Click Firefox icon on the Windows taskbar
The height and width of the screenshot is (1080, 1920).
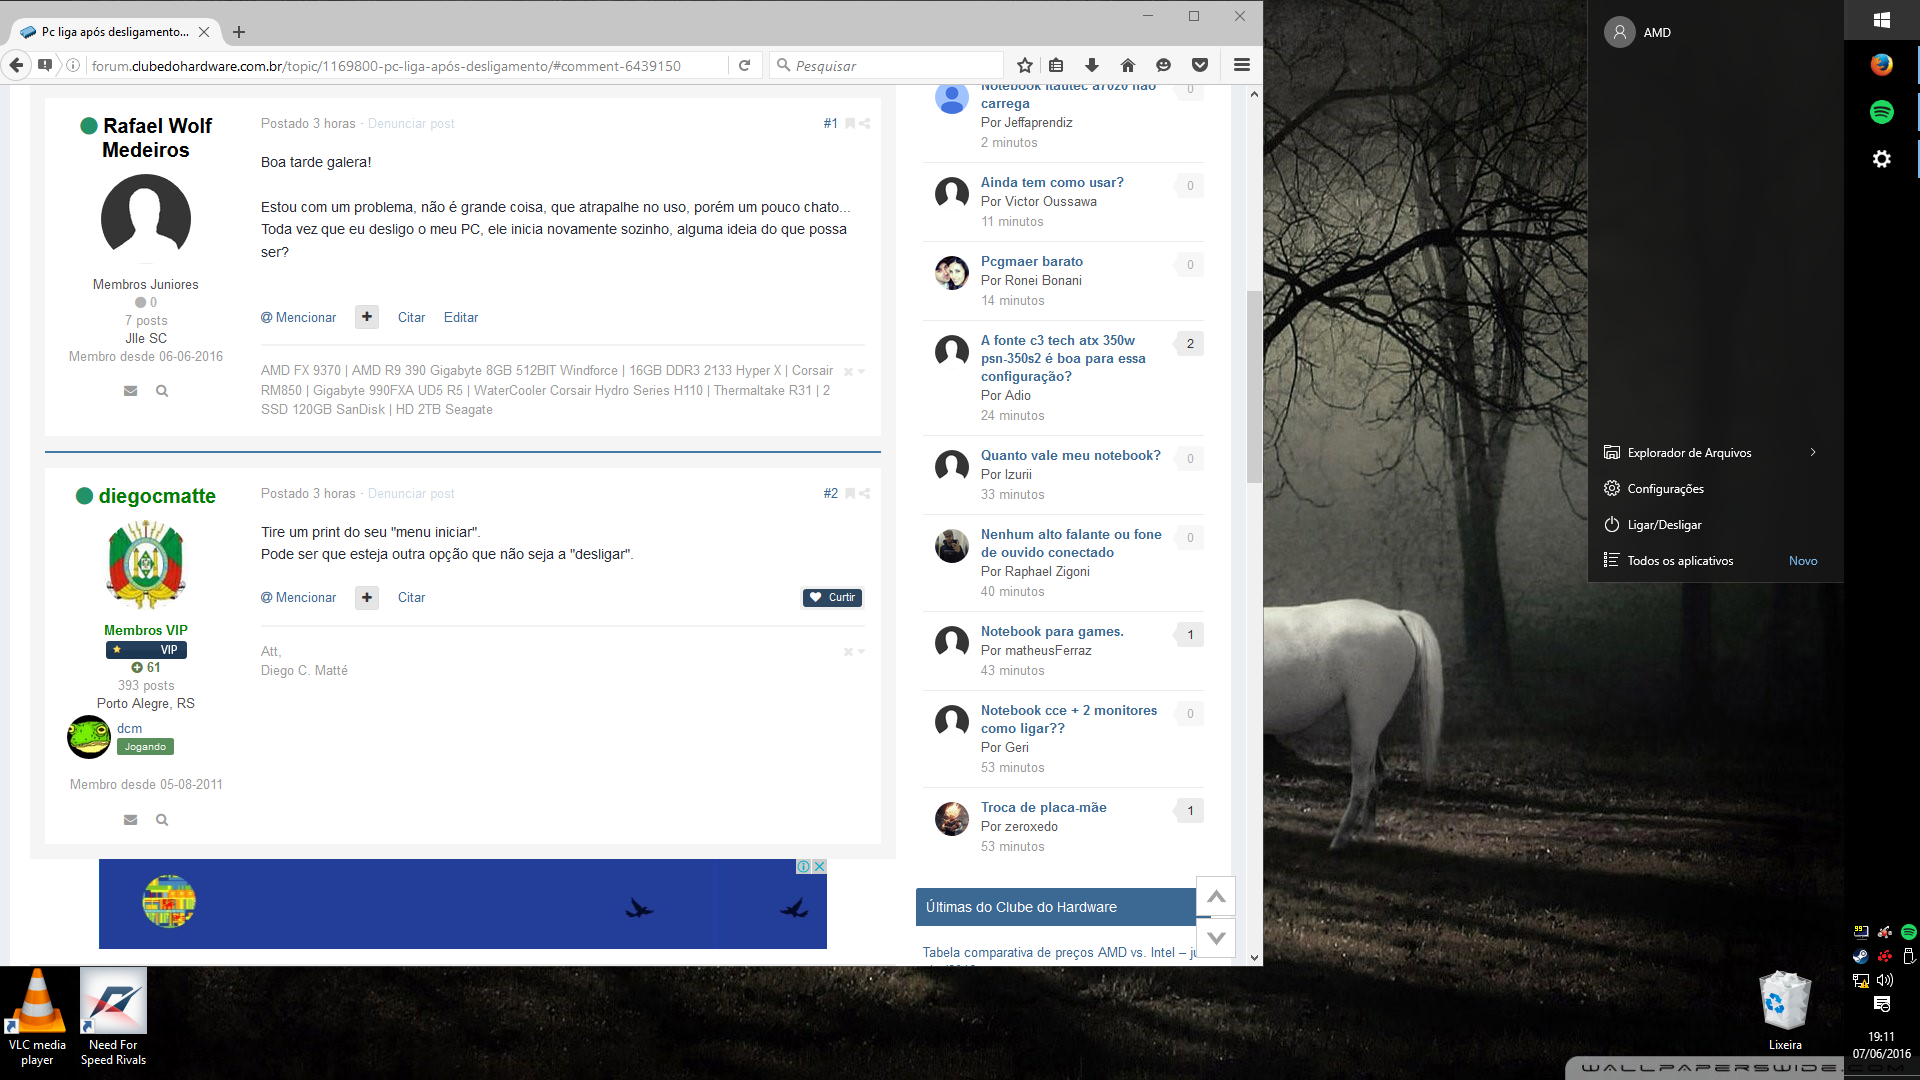tap(1881, 64)
